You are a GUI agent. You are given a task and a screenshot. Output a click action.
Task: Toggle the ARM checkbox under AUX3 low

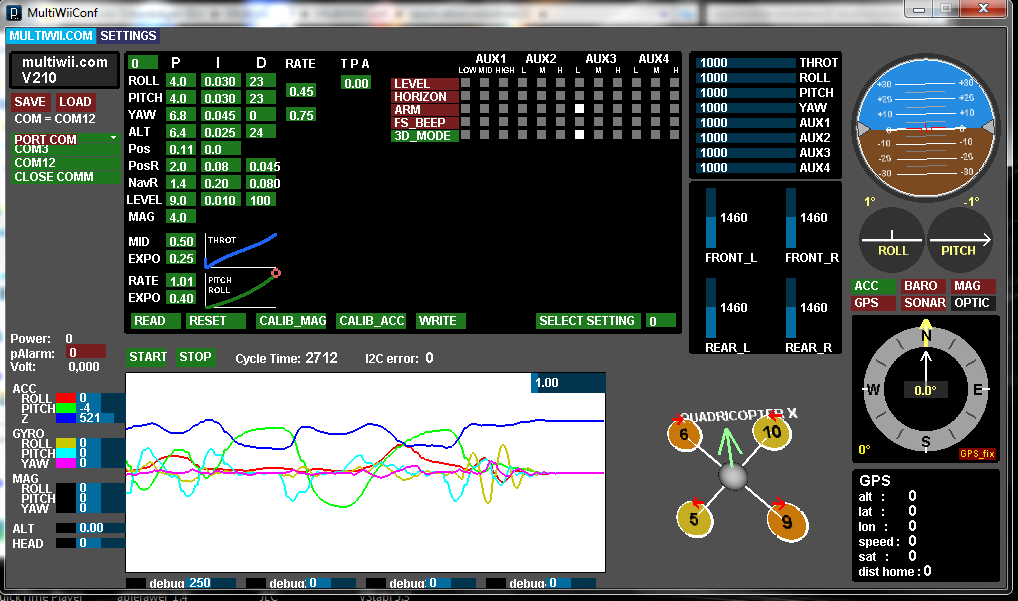click(579, 108)
